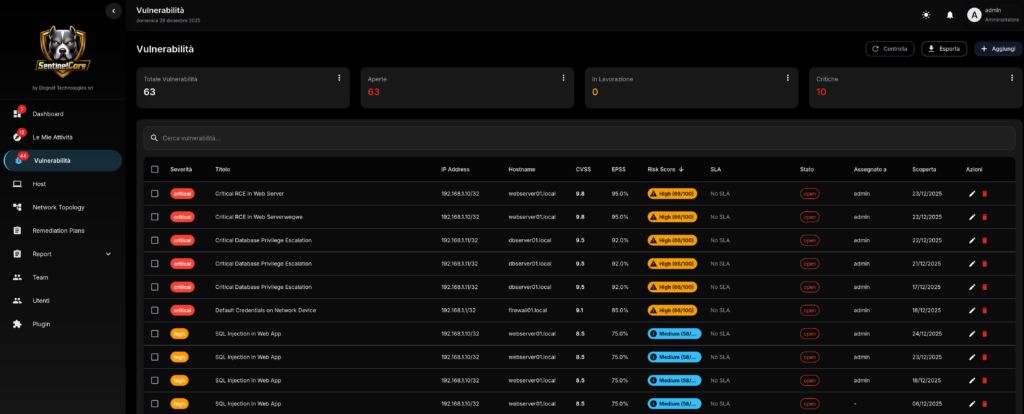Delete the Default Credentials on Network Device row
Image resolution: width=1024 pixels, height=414 pixels.
click(x=985, y=310)
